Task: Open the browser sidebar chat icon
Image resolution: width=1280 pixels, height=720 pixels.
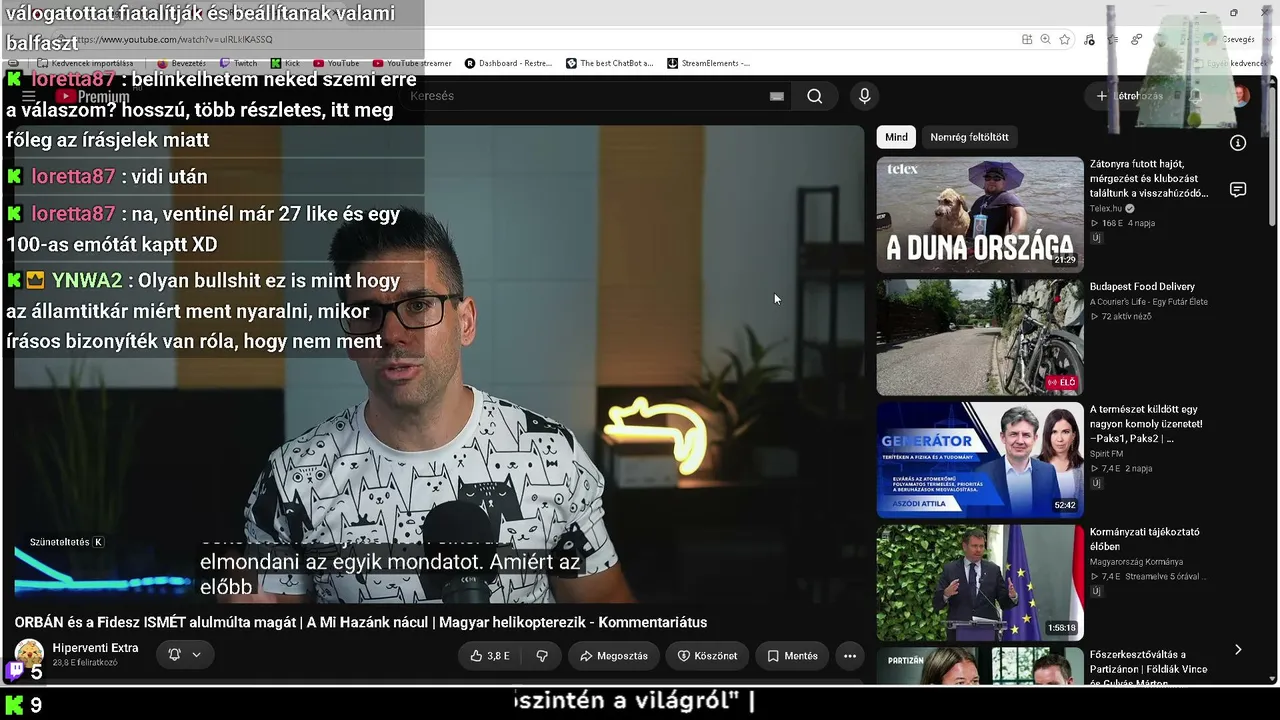Action: point(1238,190)
